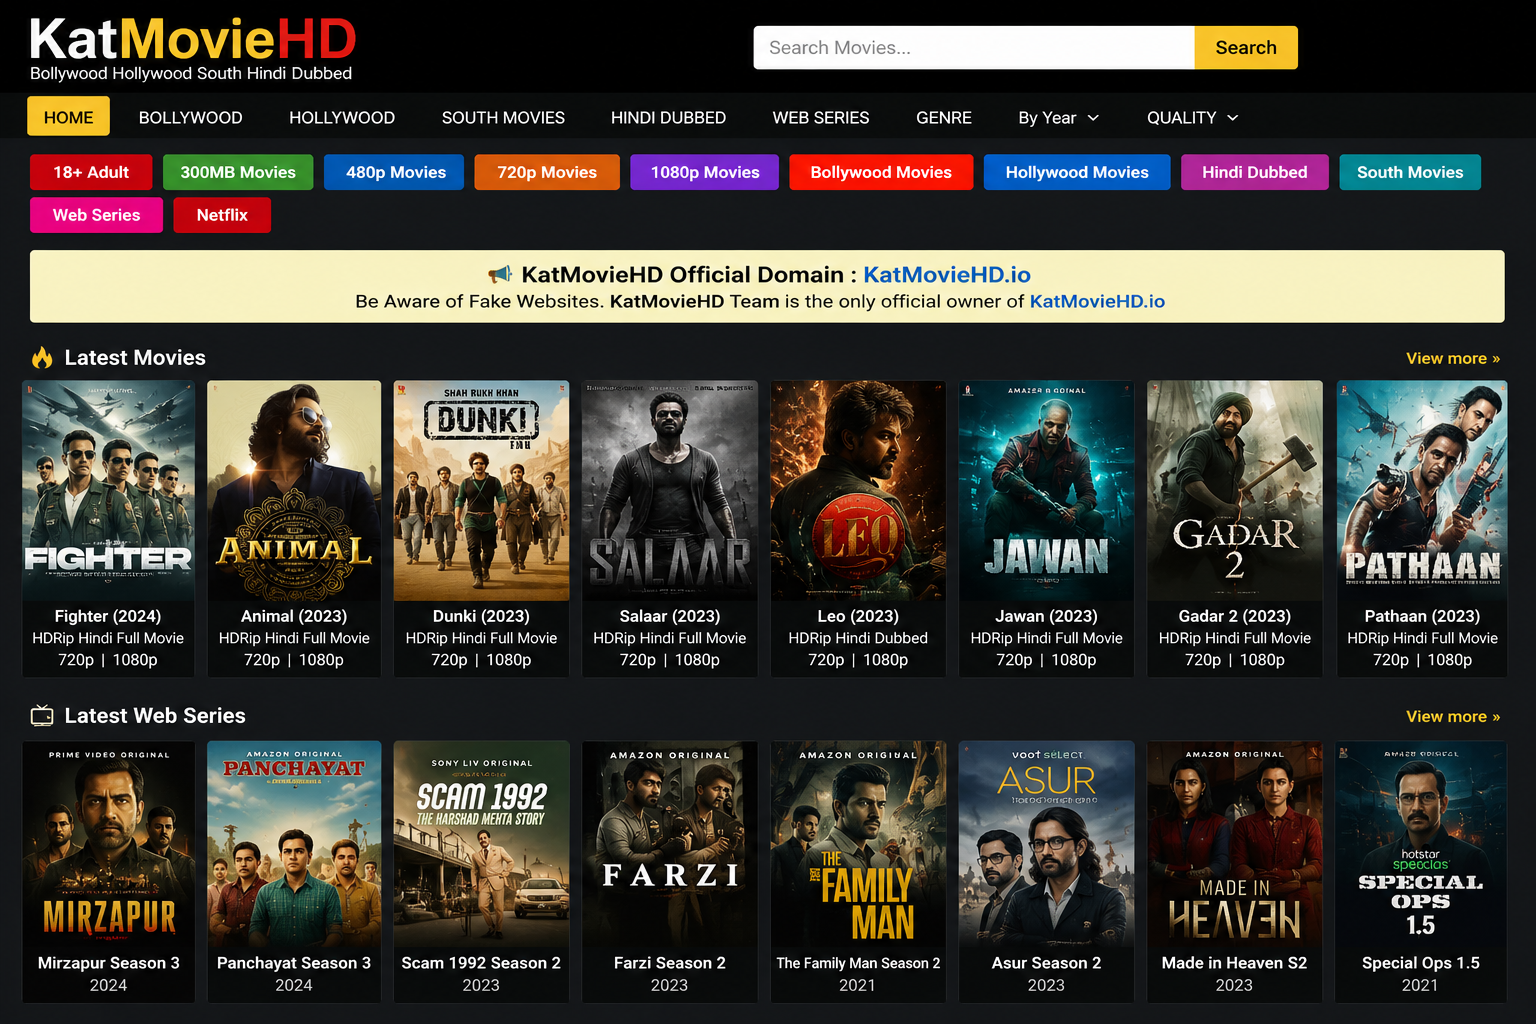Click the Fighter (2024) title text
The image size is (1536, 1024).
coord(108,616)
